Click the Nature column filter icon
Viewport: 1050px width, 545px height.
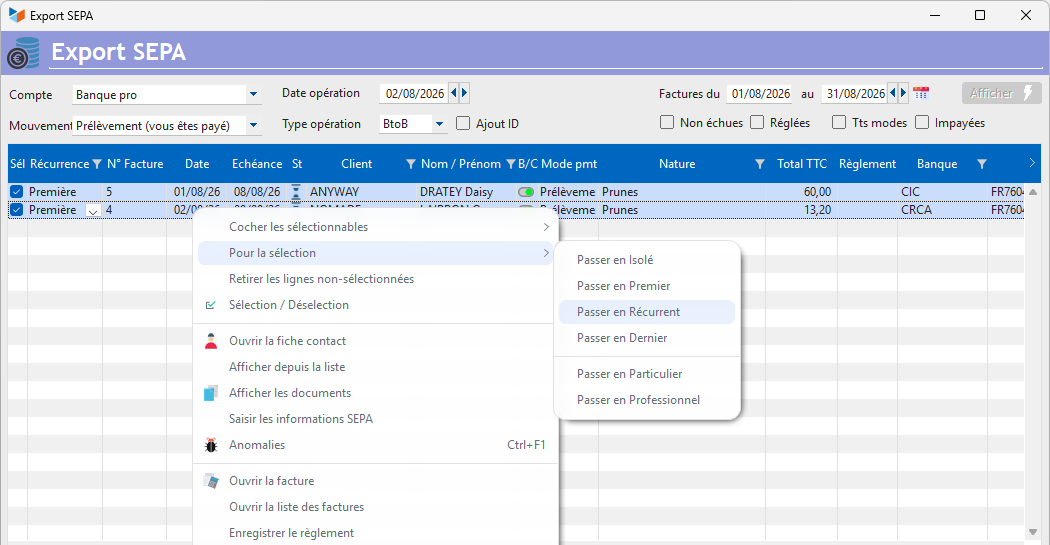pos(759,164)
